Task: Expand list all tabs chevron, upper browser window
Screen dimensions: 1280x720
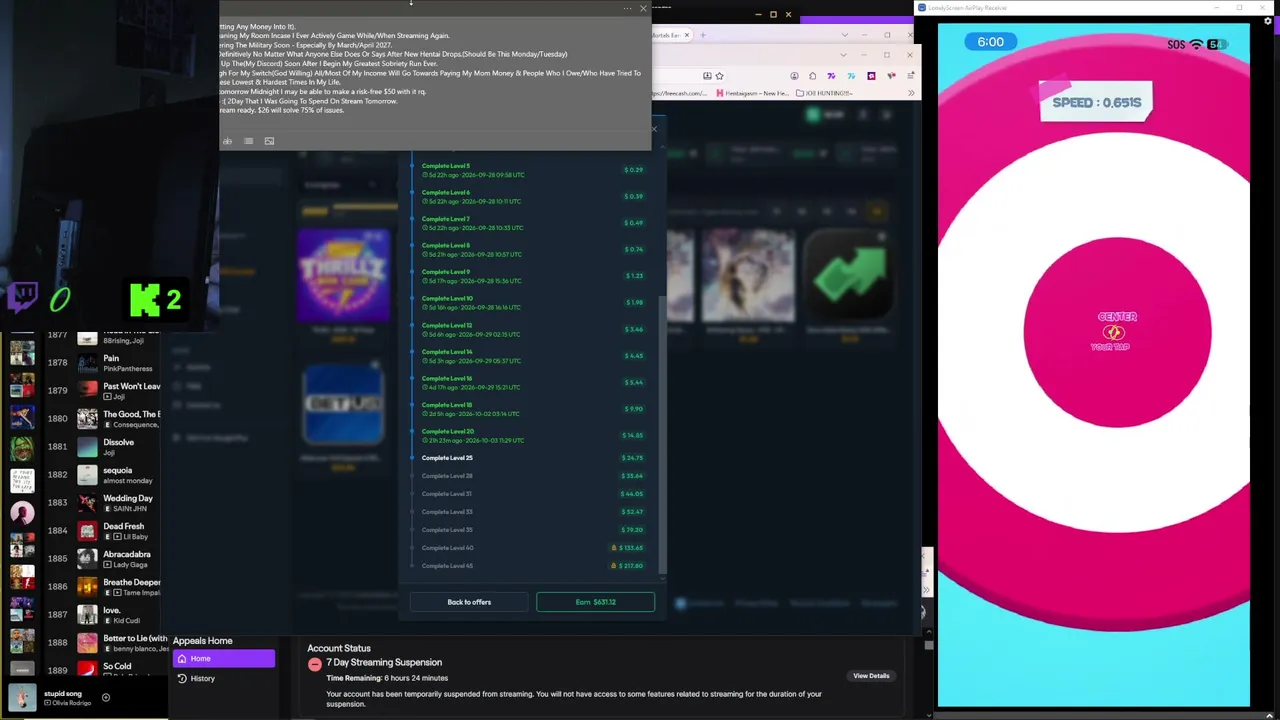Action: (844, 35)
